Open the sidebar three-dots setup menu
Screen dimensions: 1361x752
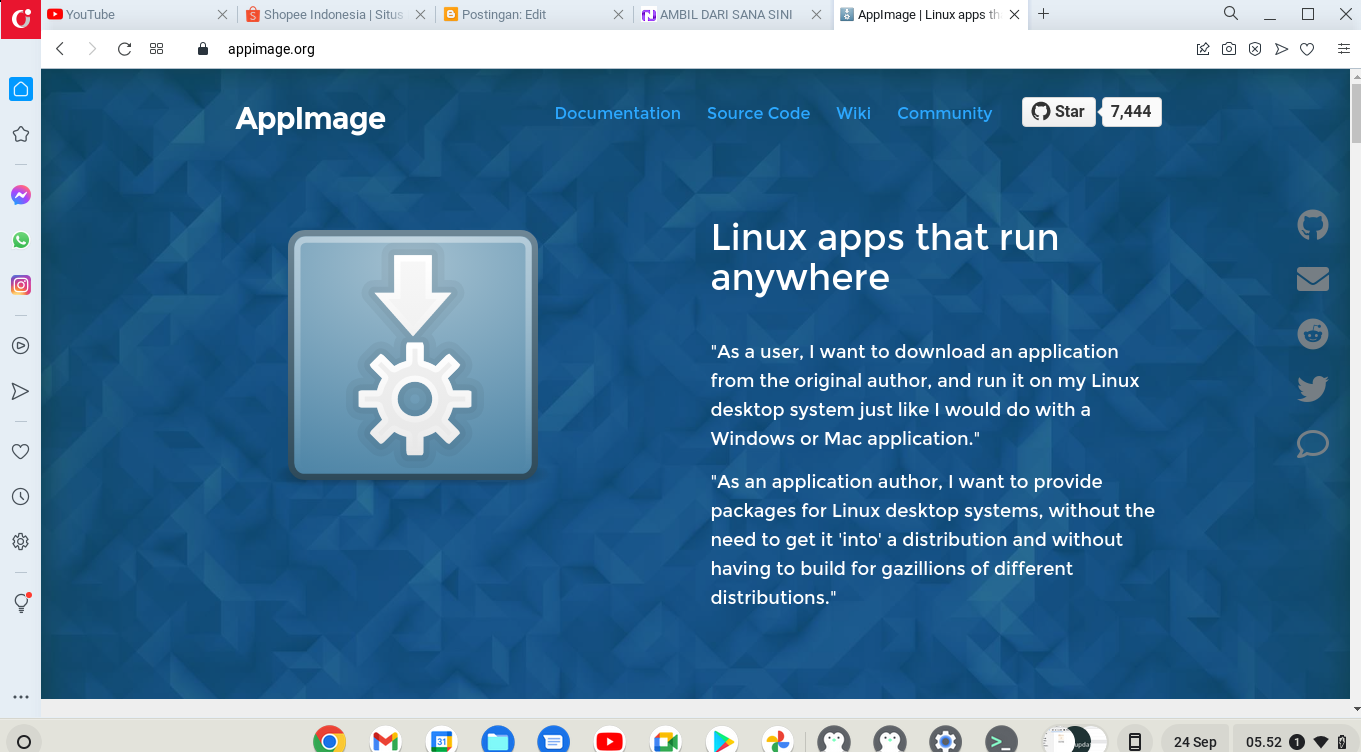(20, 697)
